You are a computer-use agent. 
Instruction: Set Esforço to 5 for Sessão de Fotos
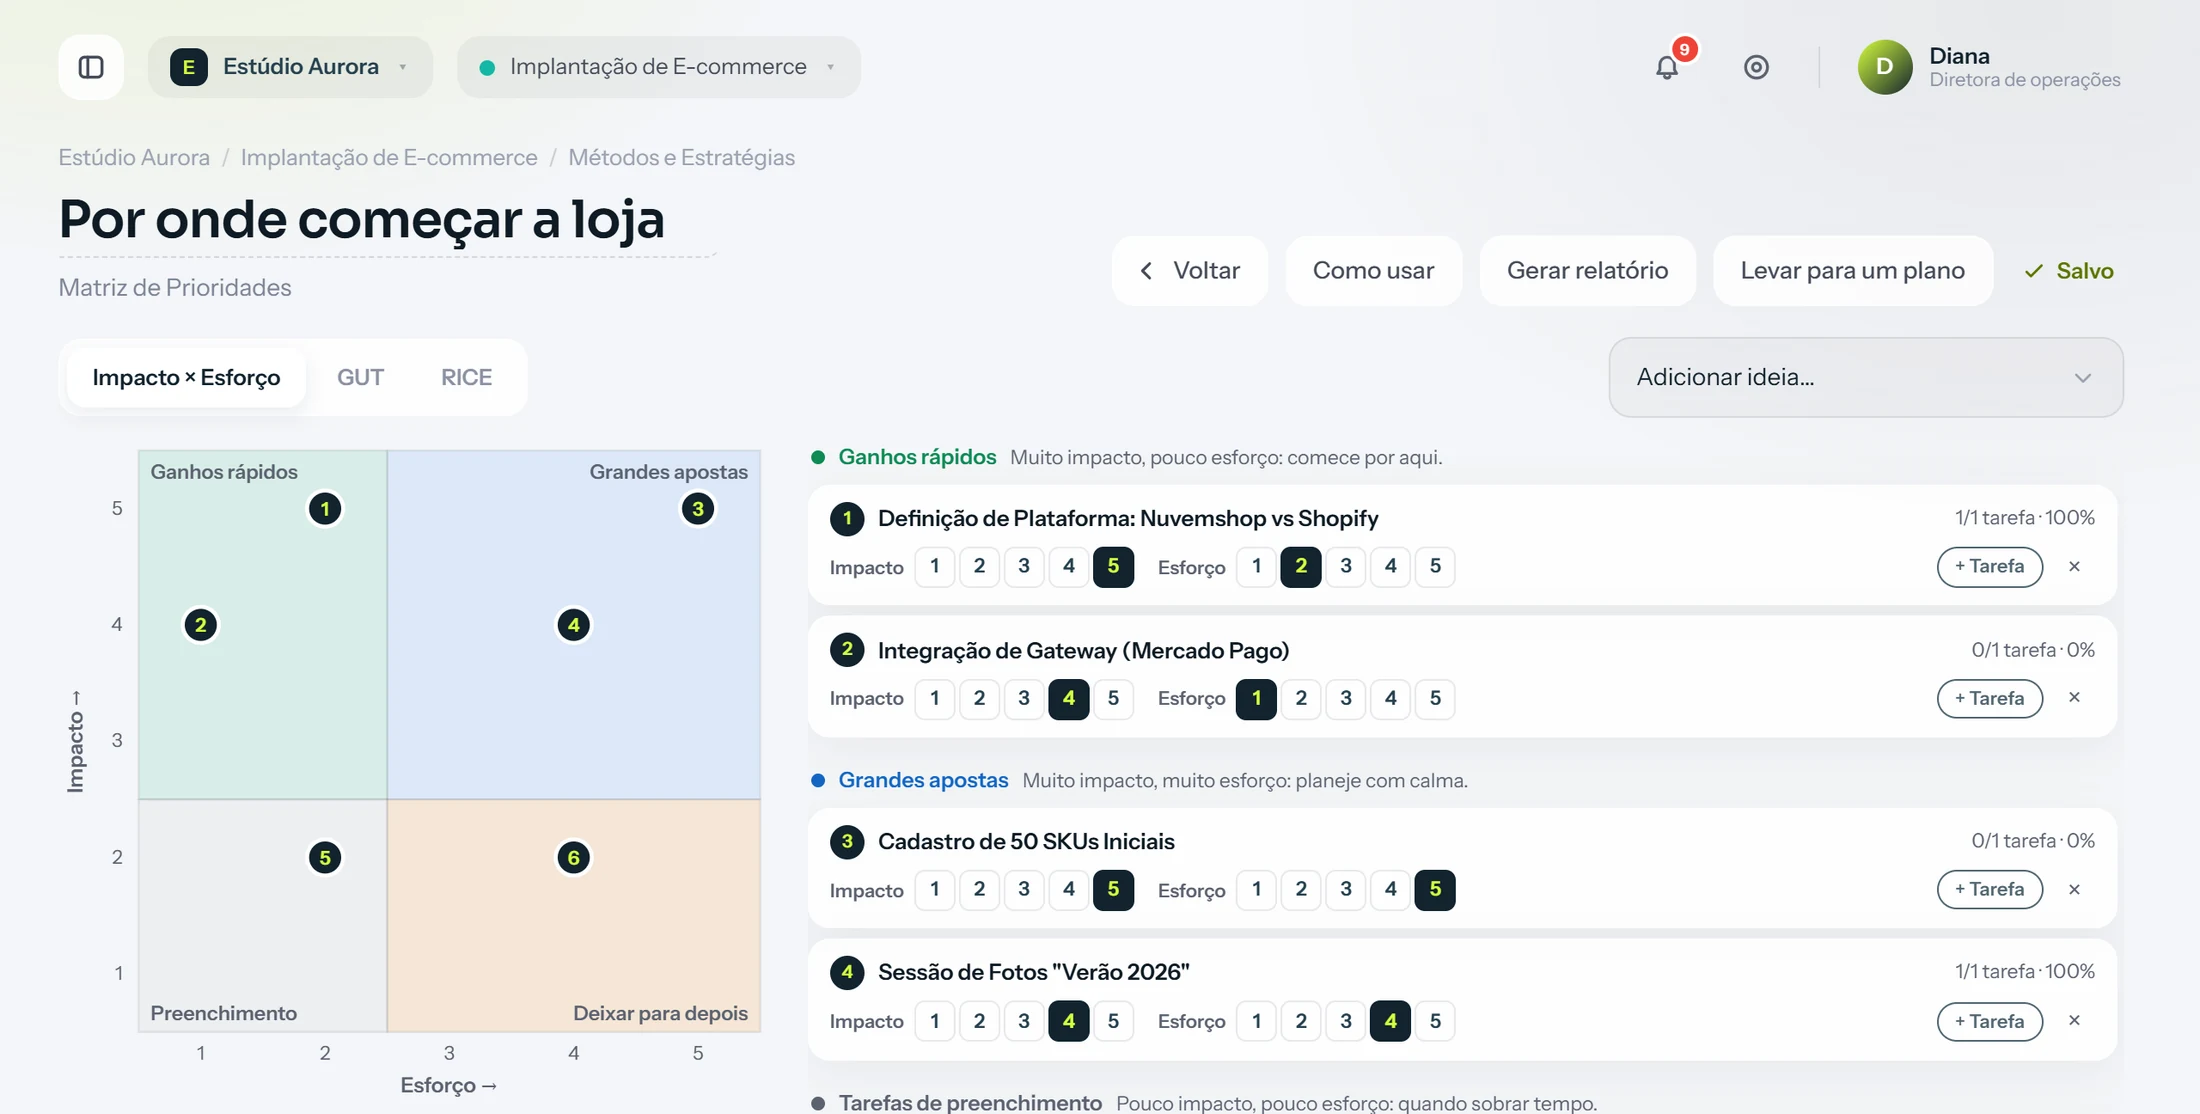point(1435,1021)
